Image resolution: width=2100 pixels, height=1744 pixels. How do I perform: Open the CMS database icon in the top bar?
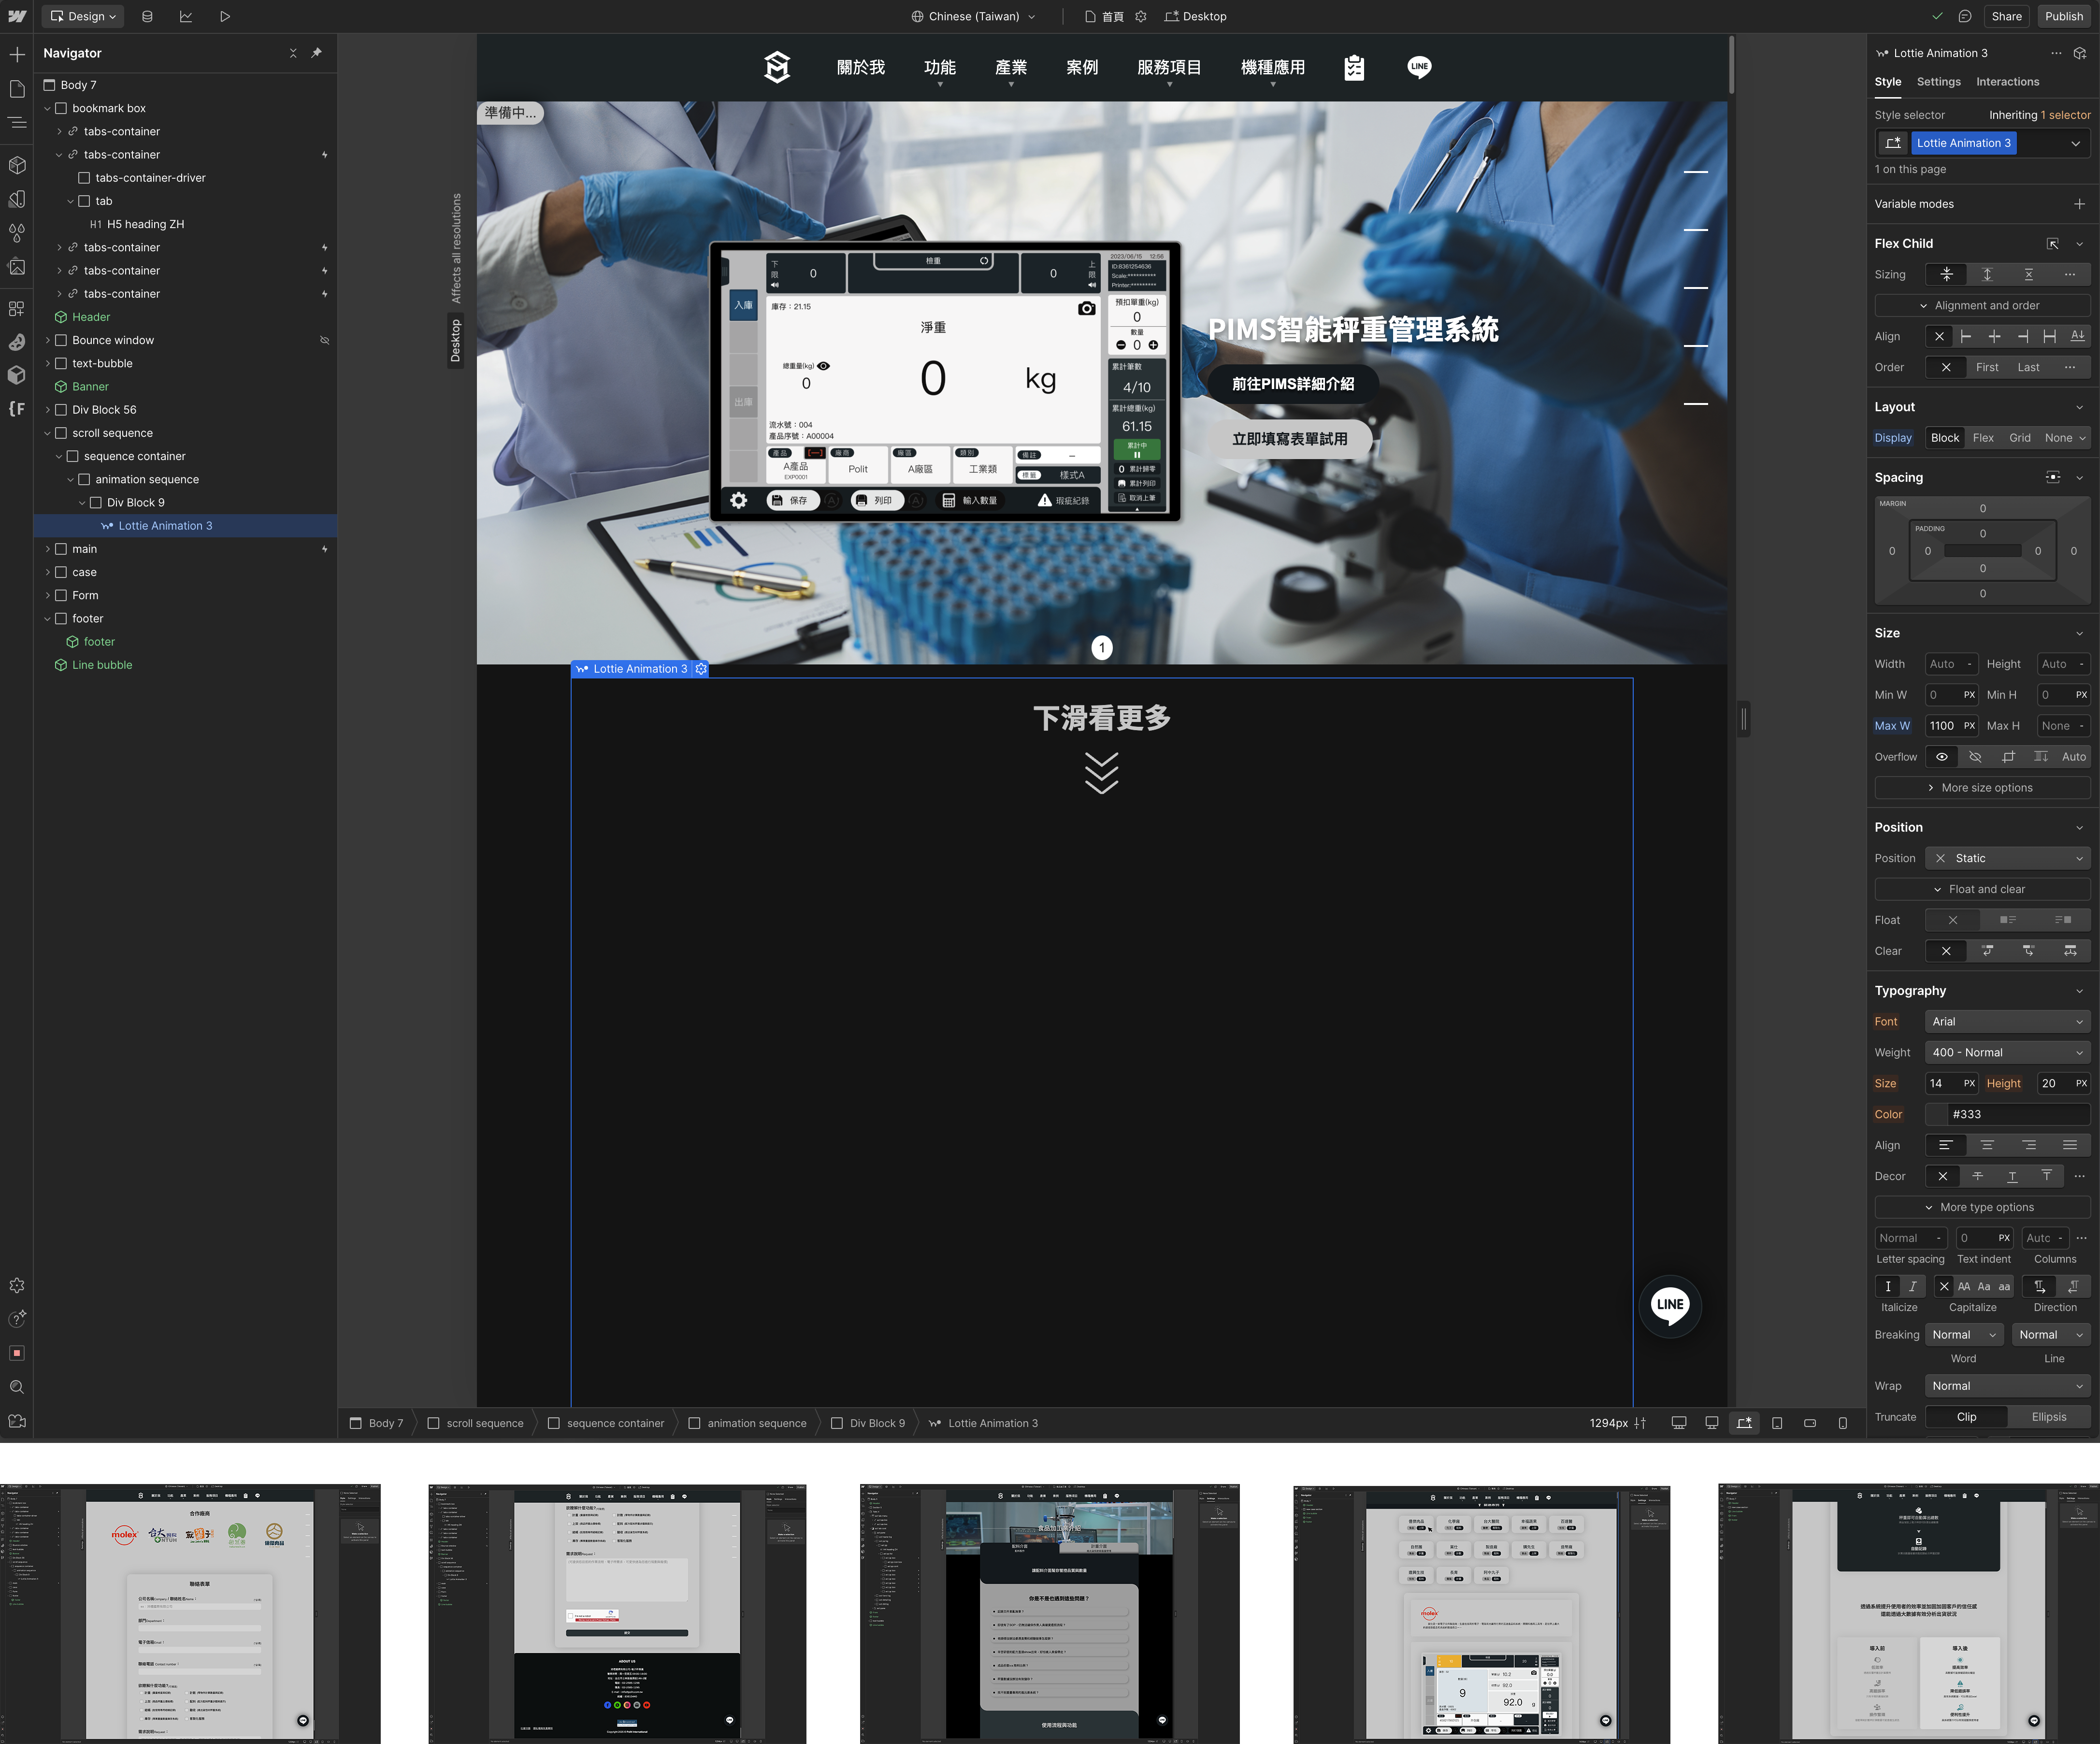pyautogui.click(x=147, y=16)
